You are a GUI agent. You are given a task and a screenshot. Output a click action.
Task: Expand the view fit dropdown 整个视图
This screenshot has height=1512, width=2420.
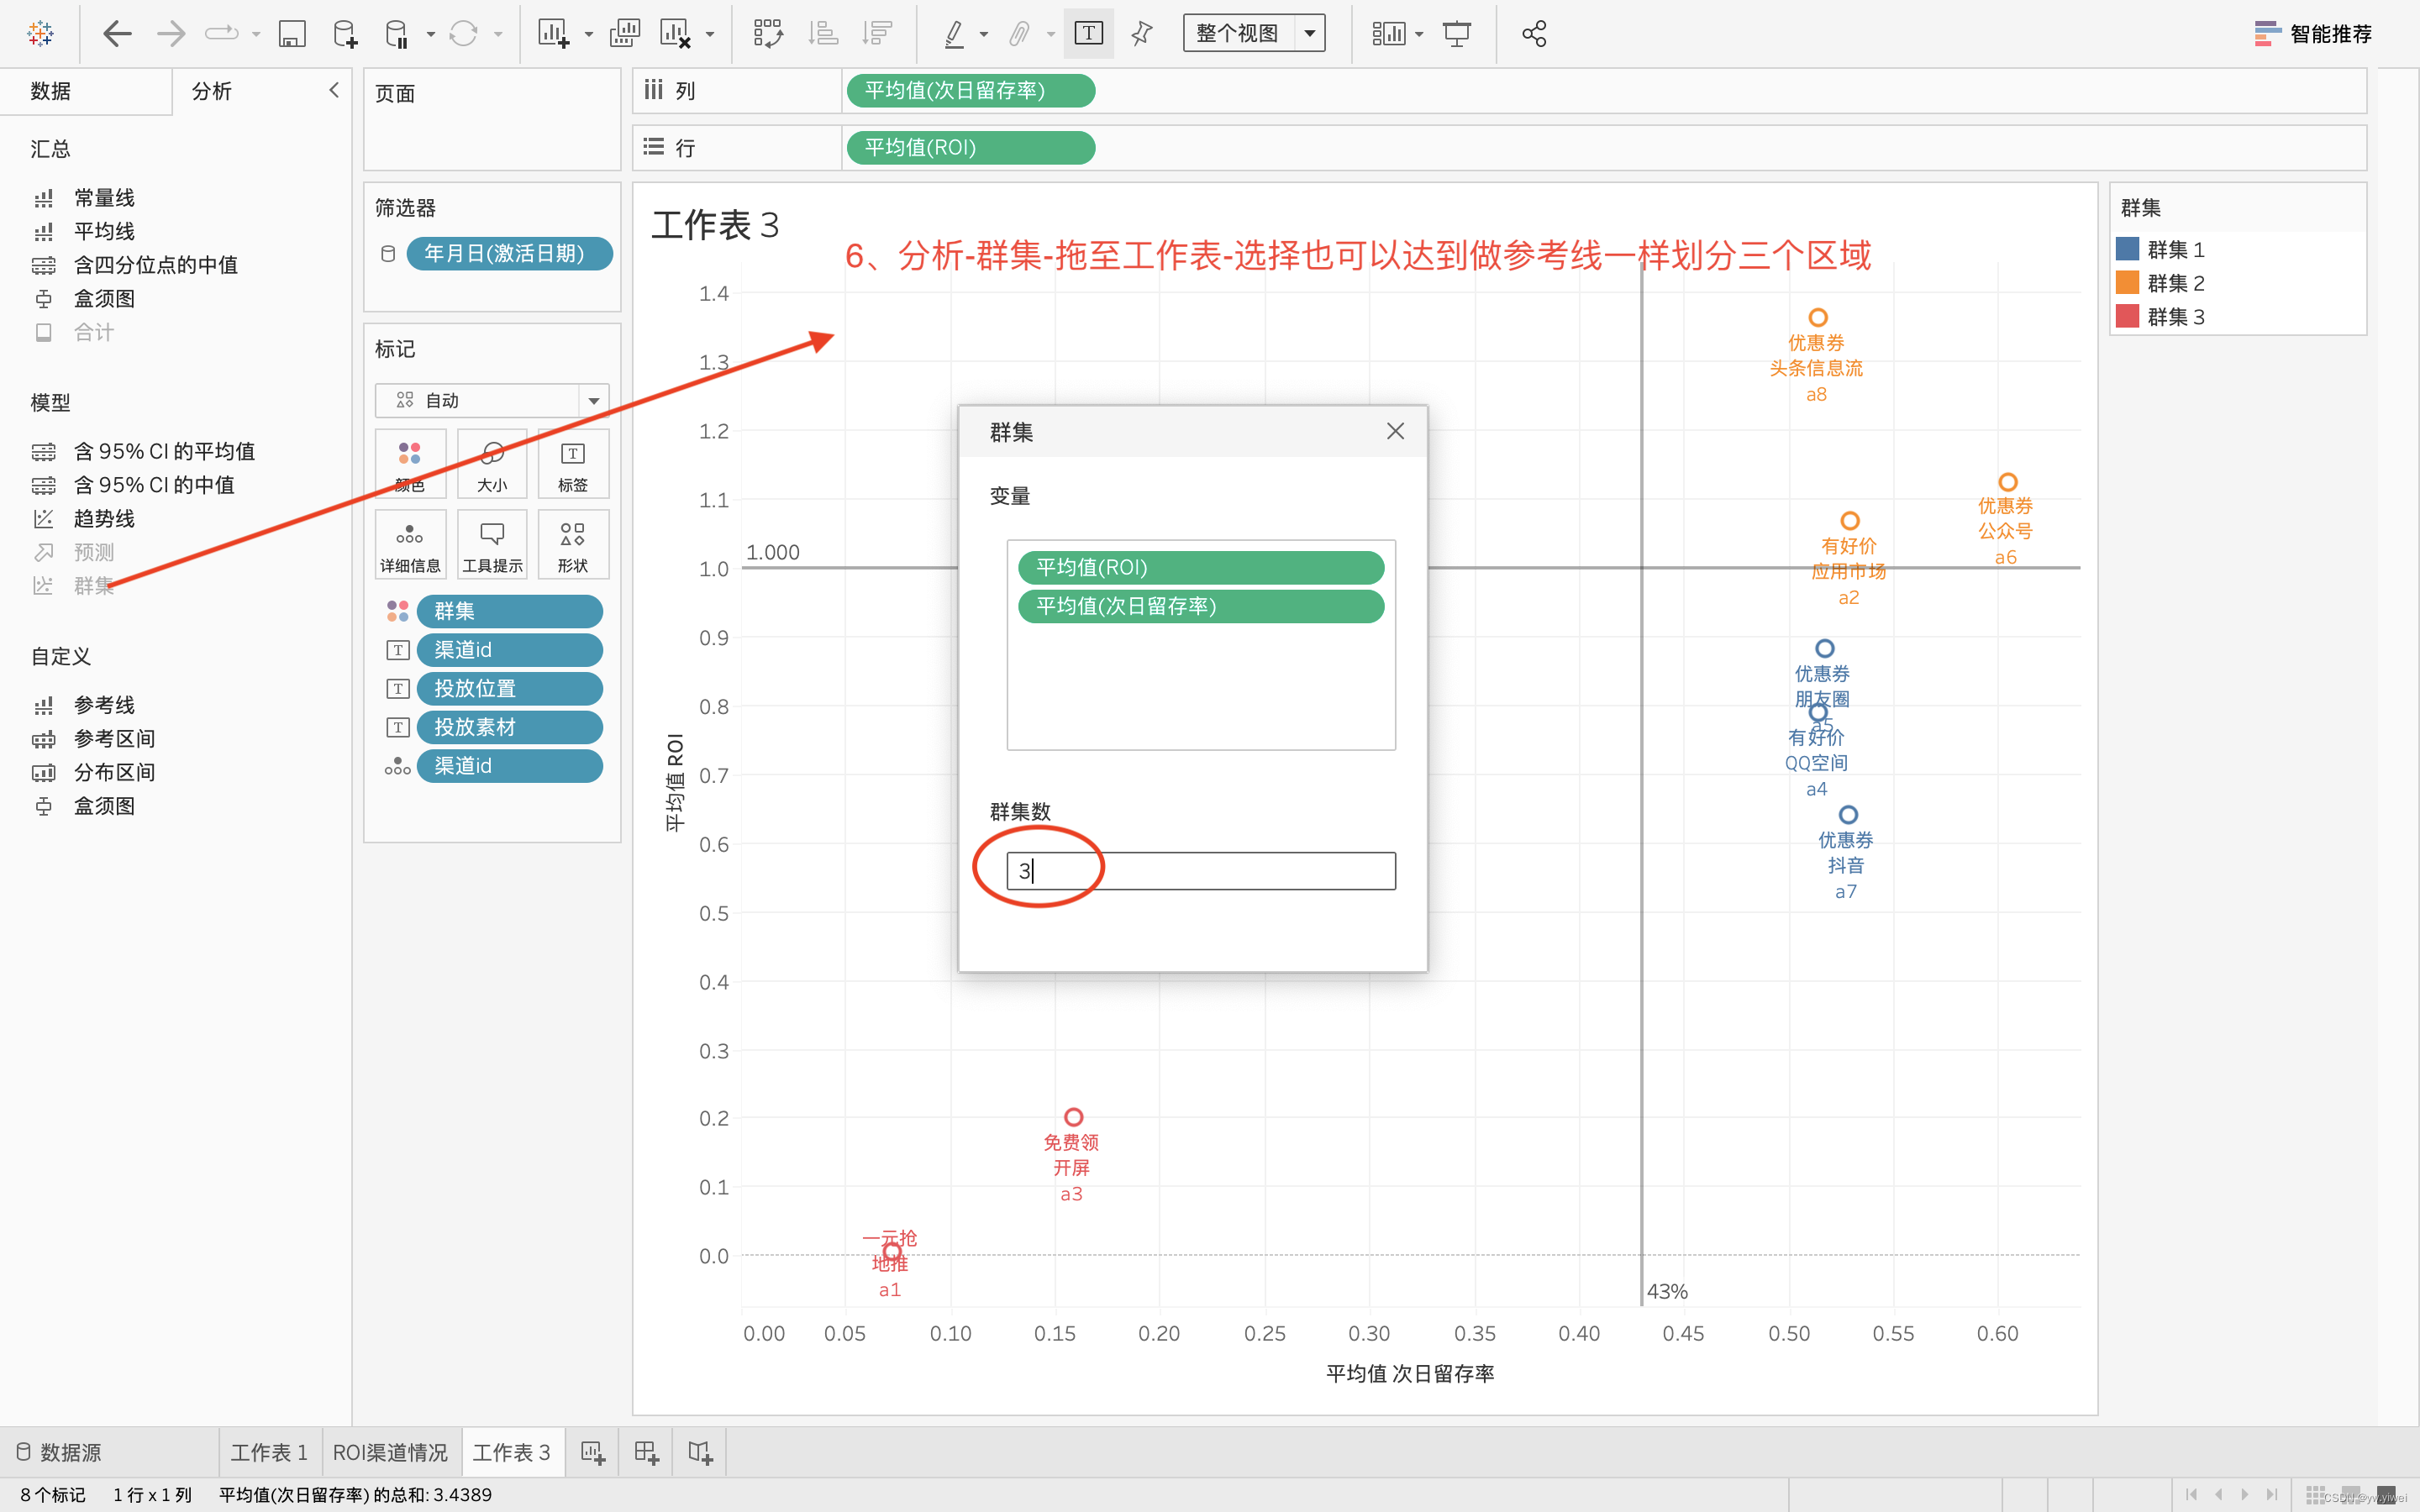1309,34
